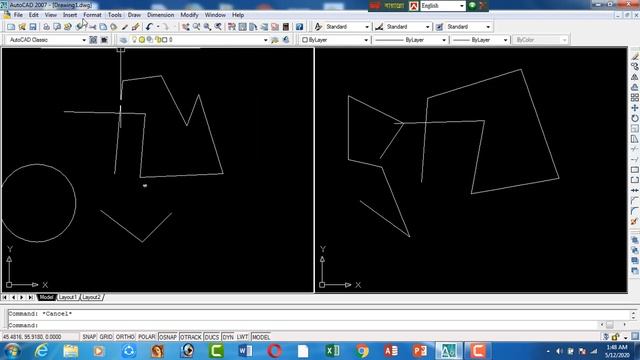This screenshot has height=360, width=640.
Task: Open the English language dropdown
Action: 462,6
